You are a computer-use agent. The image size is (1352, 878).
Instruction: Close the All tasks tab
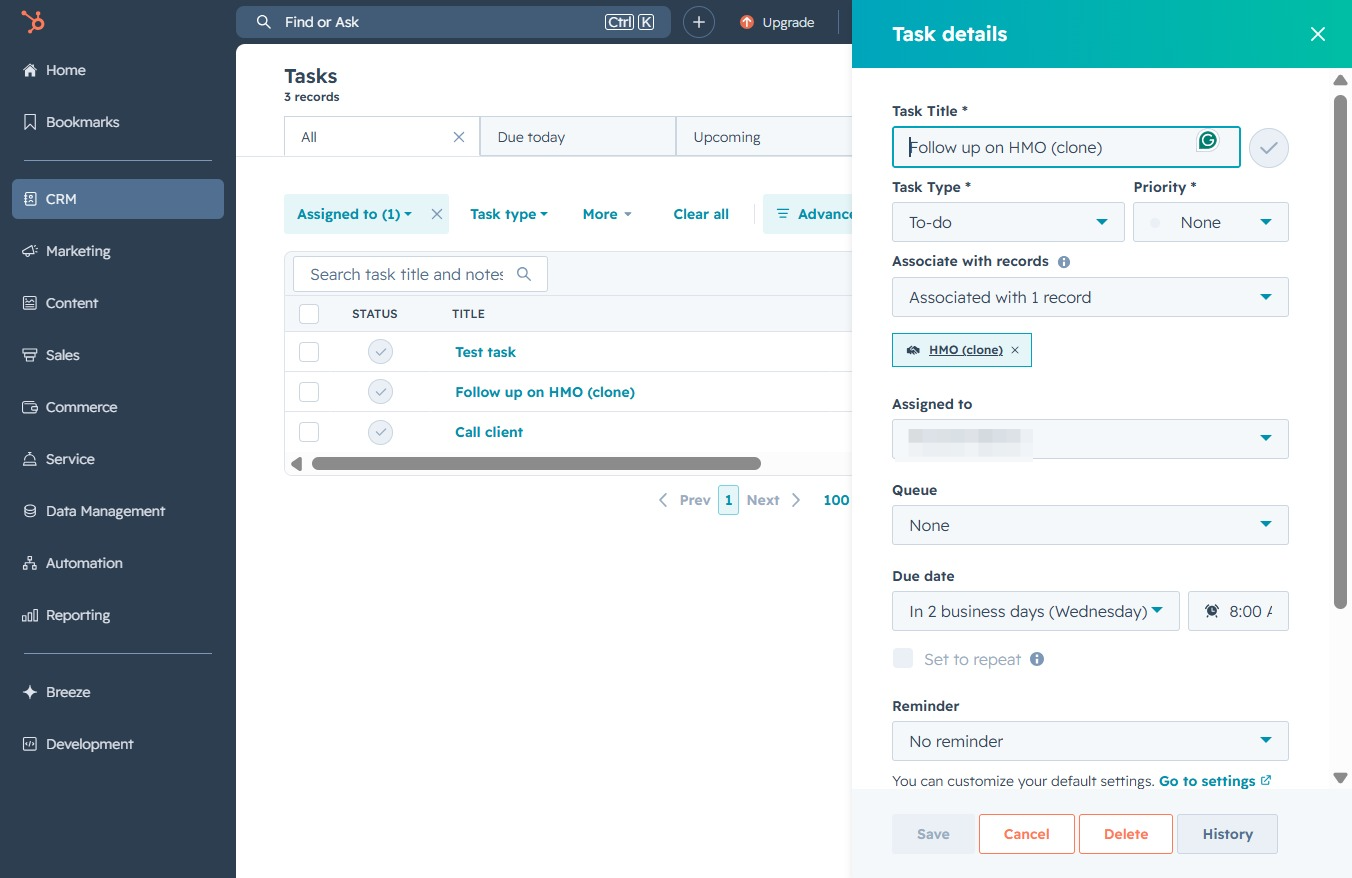pyautogui.click(x=459, y=137)
